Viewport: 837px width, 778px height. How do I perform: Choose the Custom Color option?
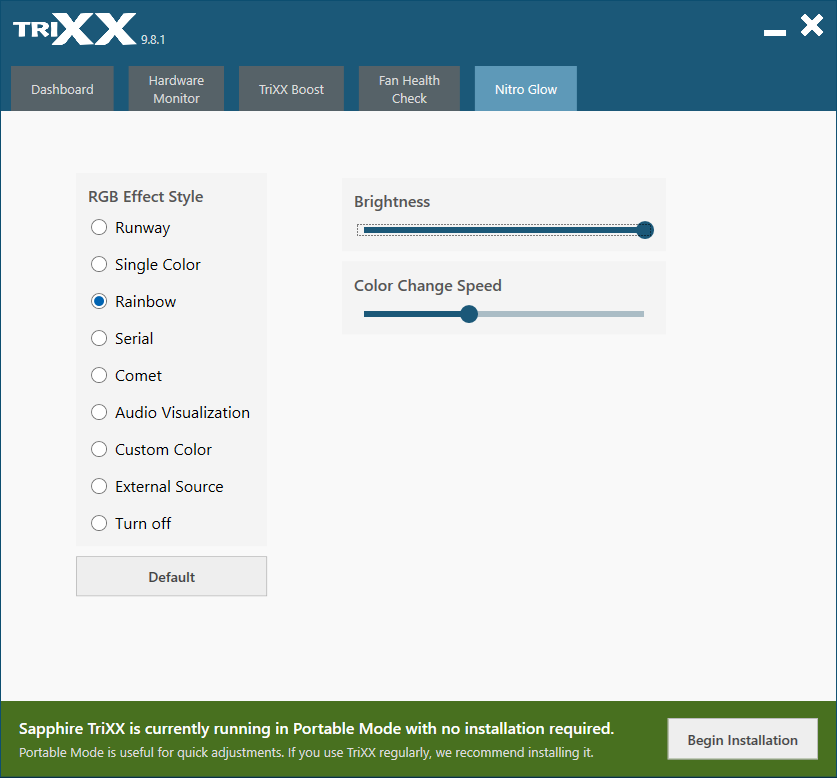(x=99, y=449)
